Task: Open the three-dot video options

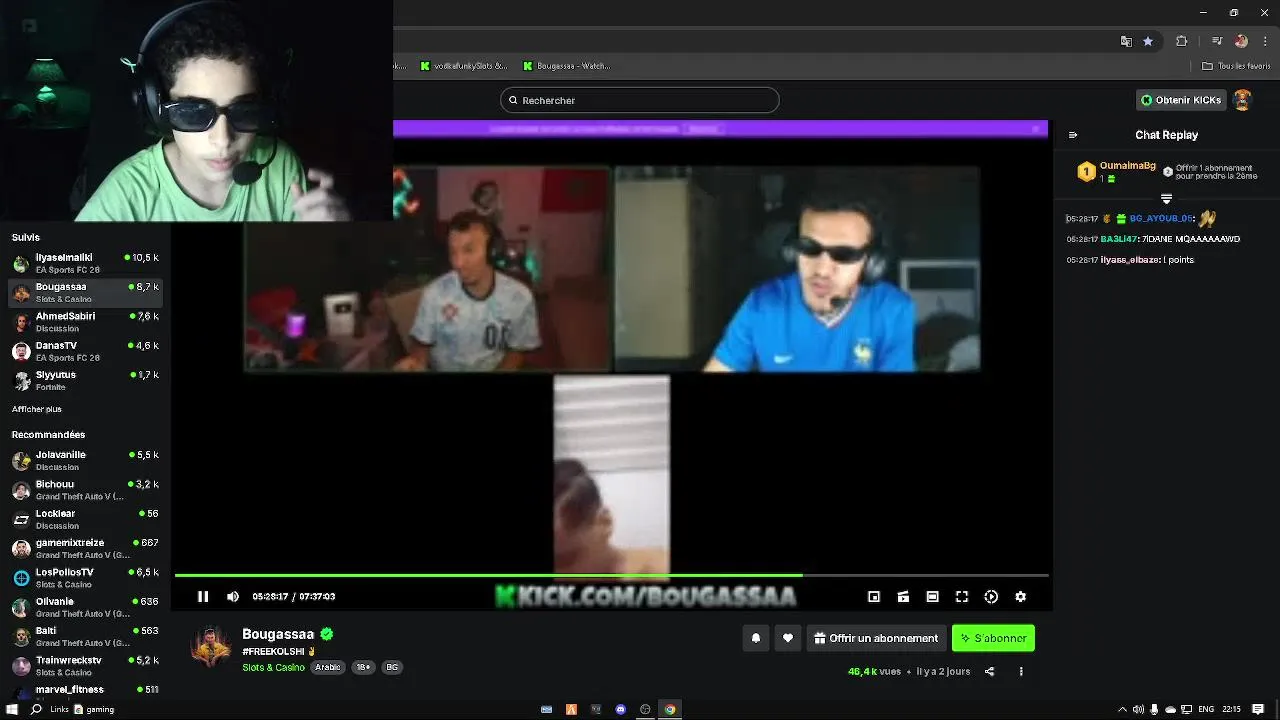Action: [1021, 671]
